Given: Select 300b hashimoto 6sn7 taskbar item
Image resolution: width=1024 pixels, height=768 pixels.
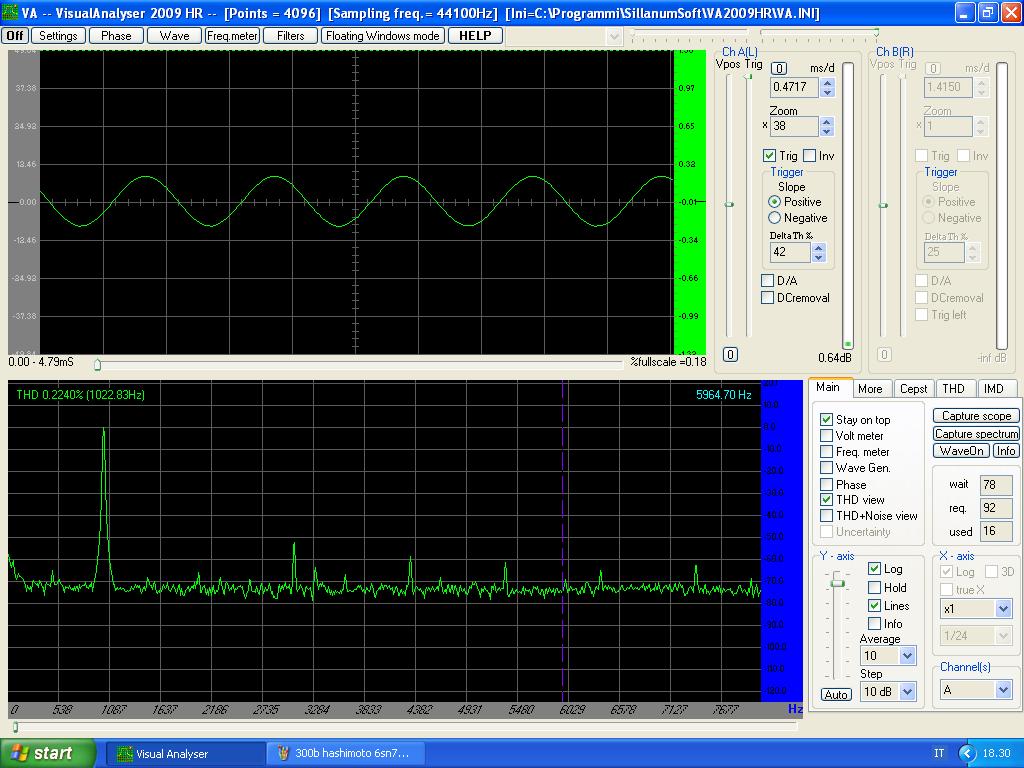Looking at the screenshot, I should 346,754.
